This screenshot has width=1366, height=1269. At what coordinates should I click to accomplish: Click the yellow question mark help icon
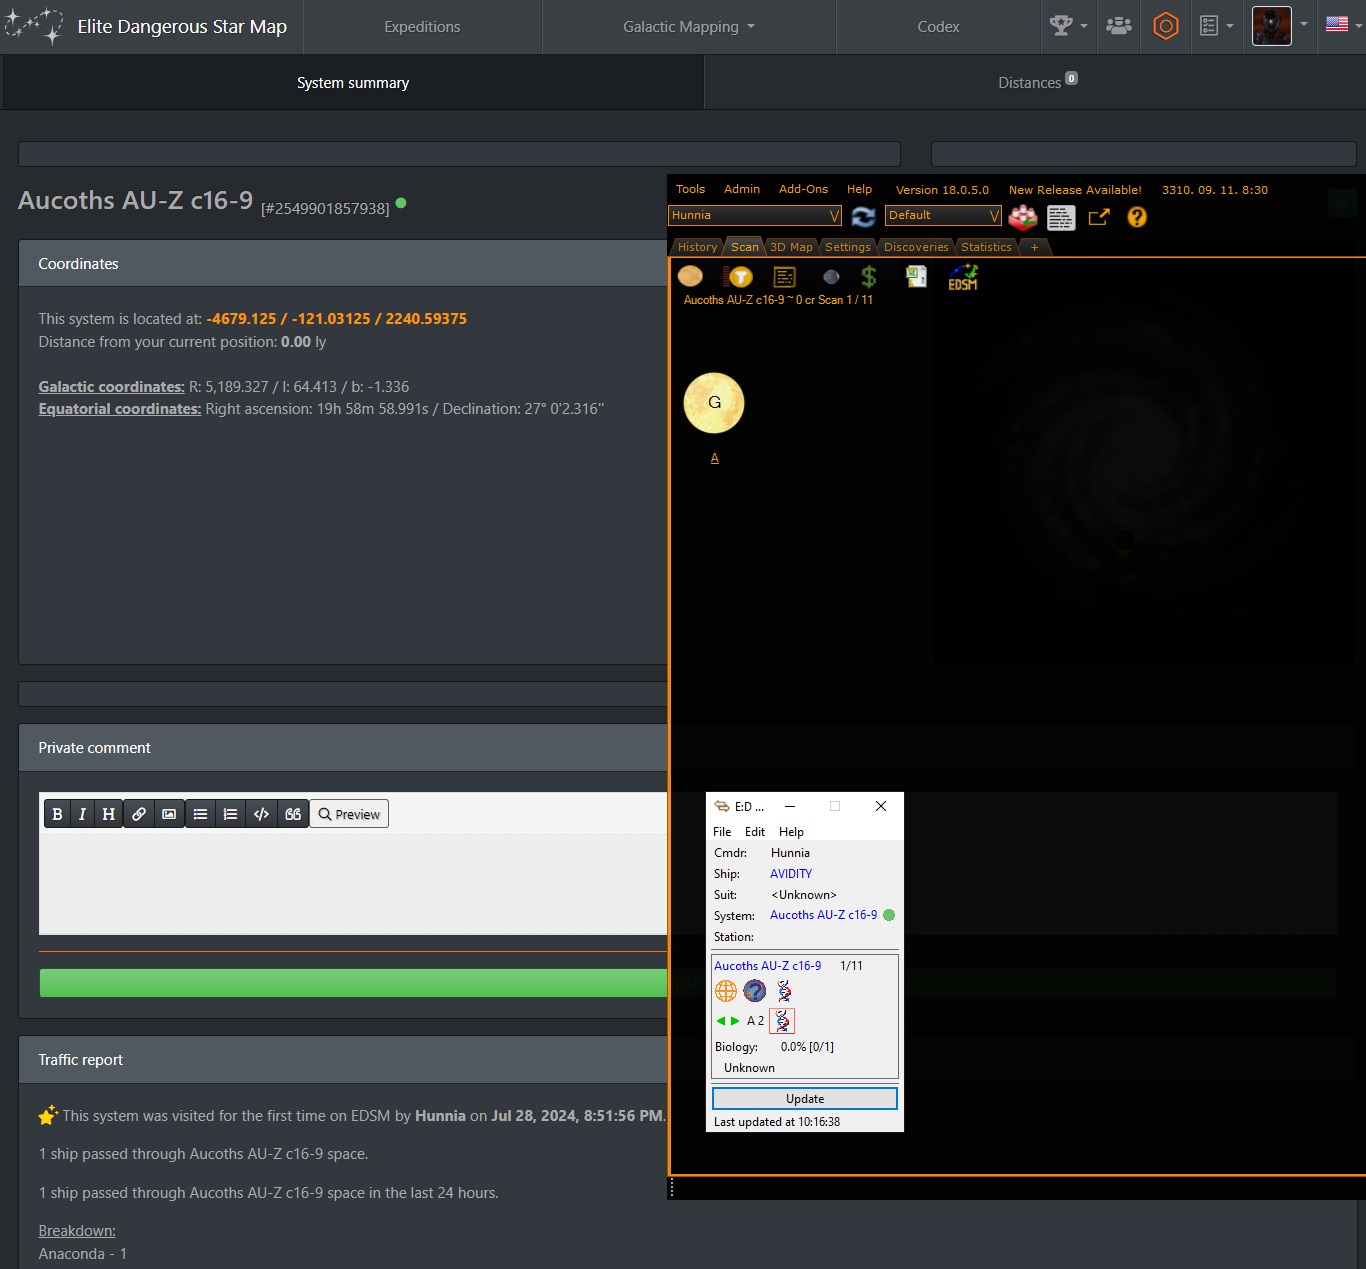[x=1137, y=217]
